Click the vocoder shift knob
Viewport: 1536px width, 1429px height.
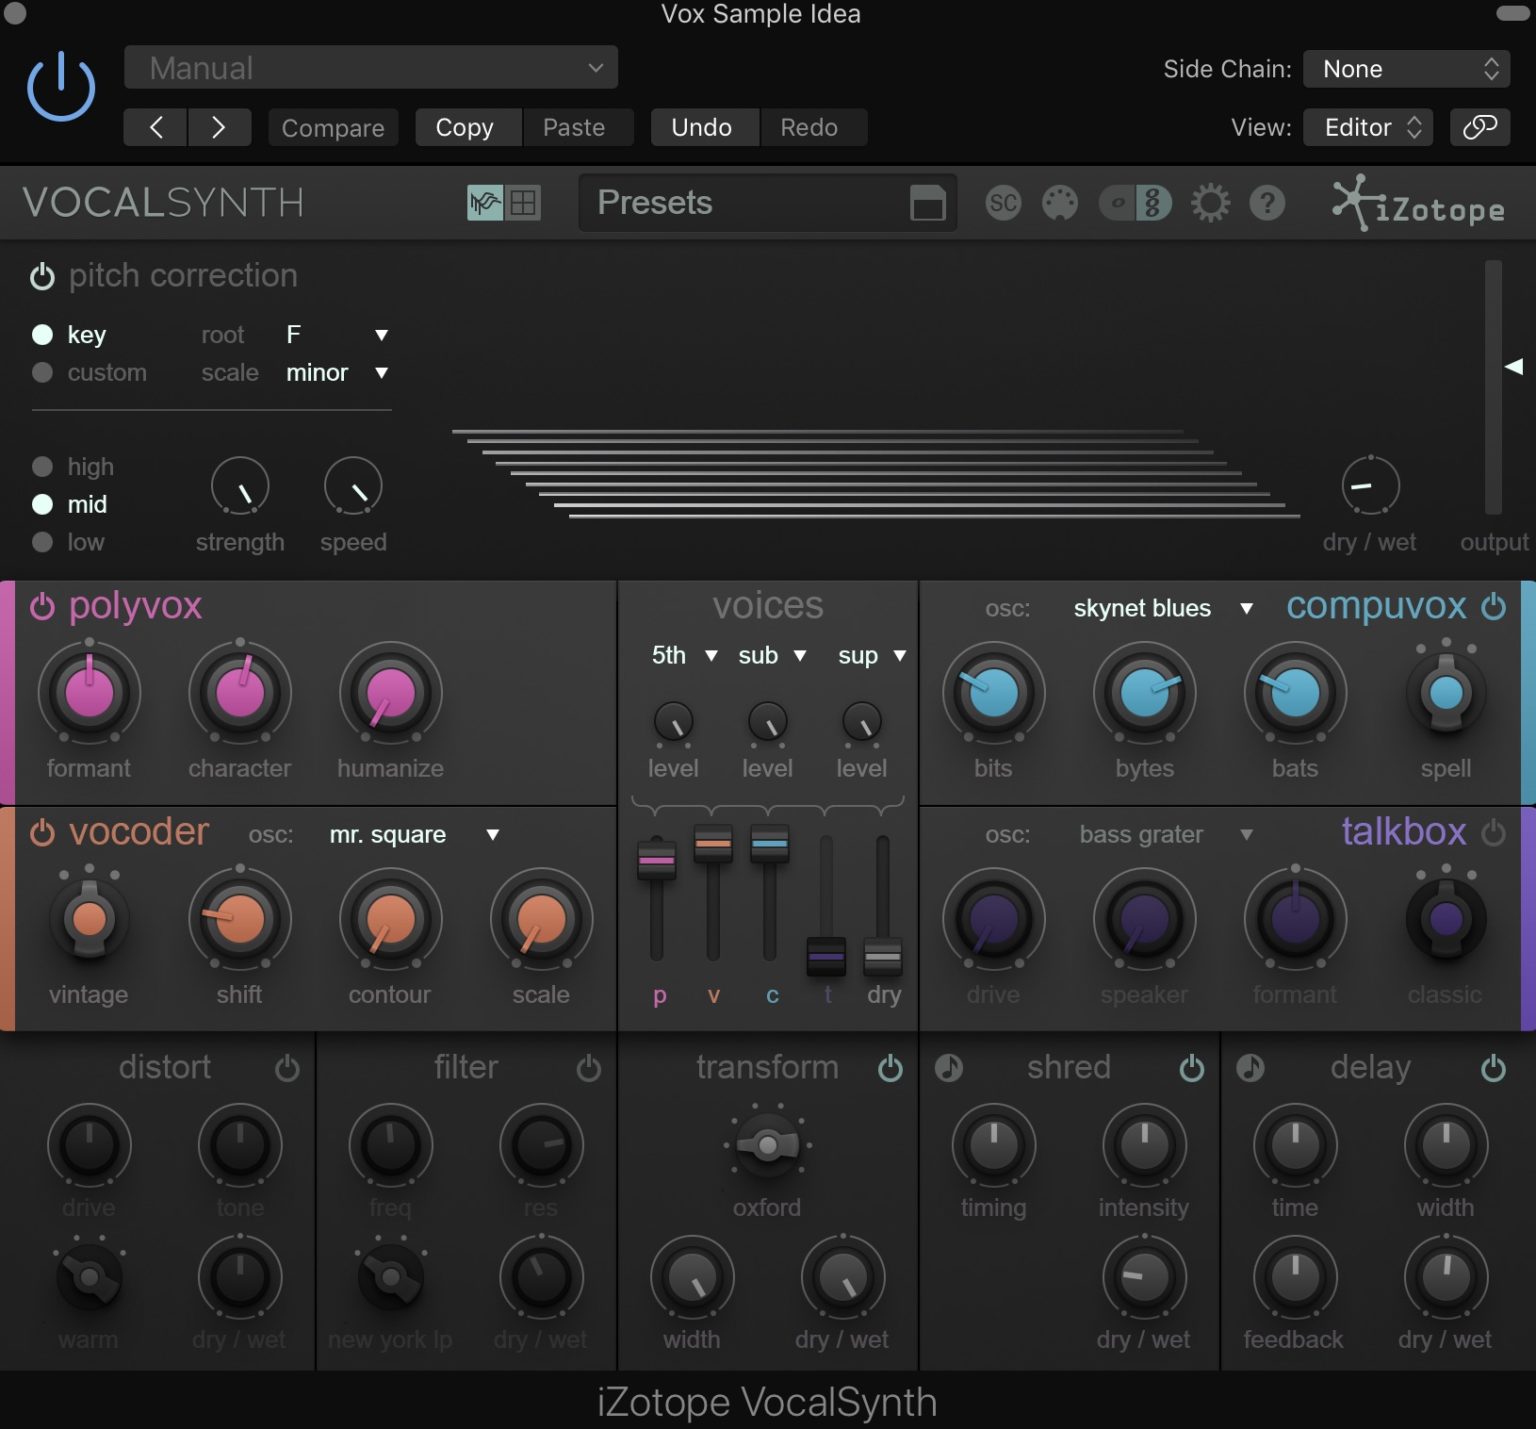(x=240, y=919)
